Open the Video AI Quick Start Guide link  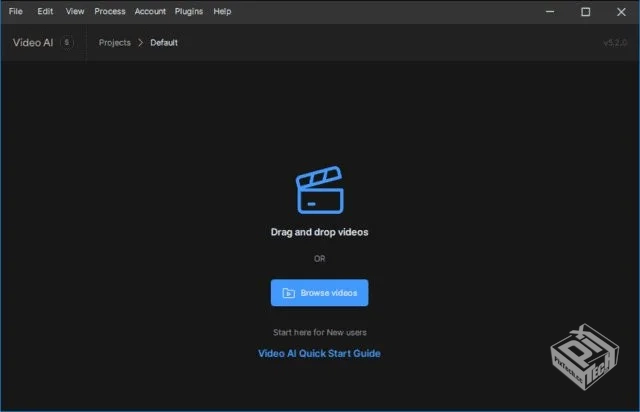(x=319, y=354)
